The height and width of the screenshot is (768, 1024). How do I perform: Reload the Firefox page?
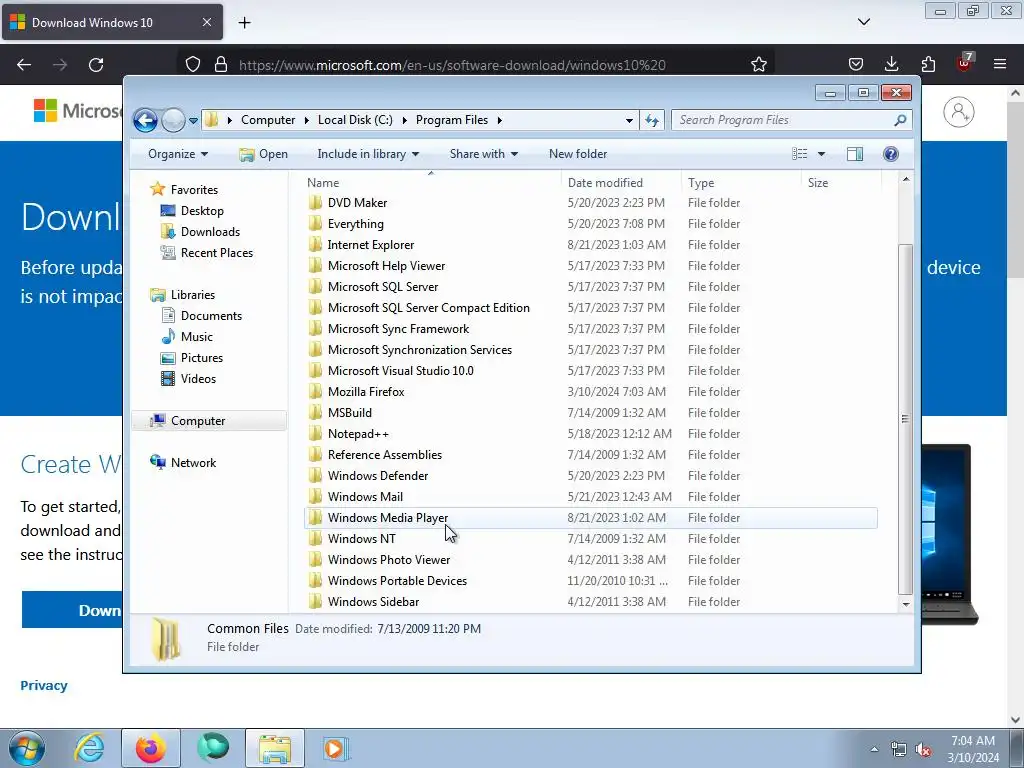click(96, 65)
